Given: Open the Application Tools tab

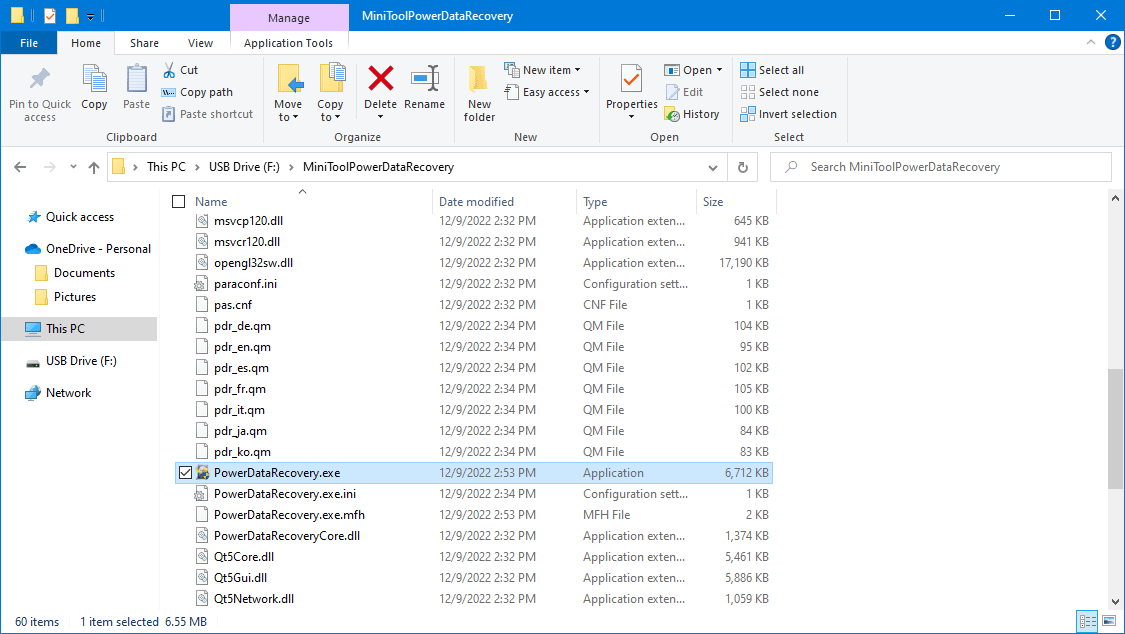Looking at the screenshot, I should [288, 43].
